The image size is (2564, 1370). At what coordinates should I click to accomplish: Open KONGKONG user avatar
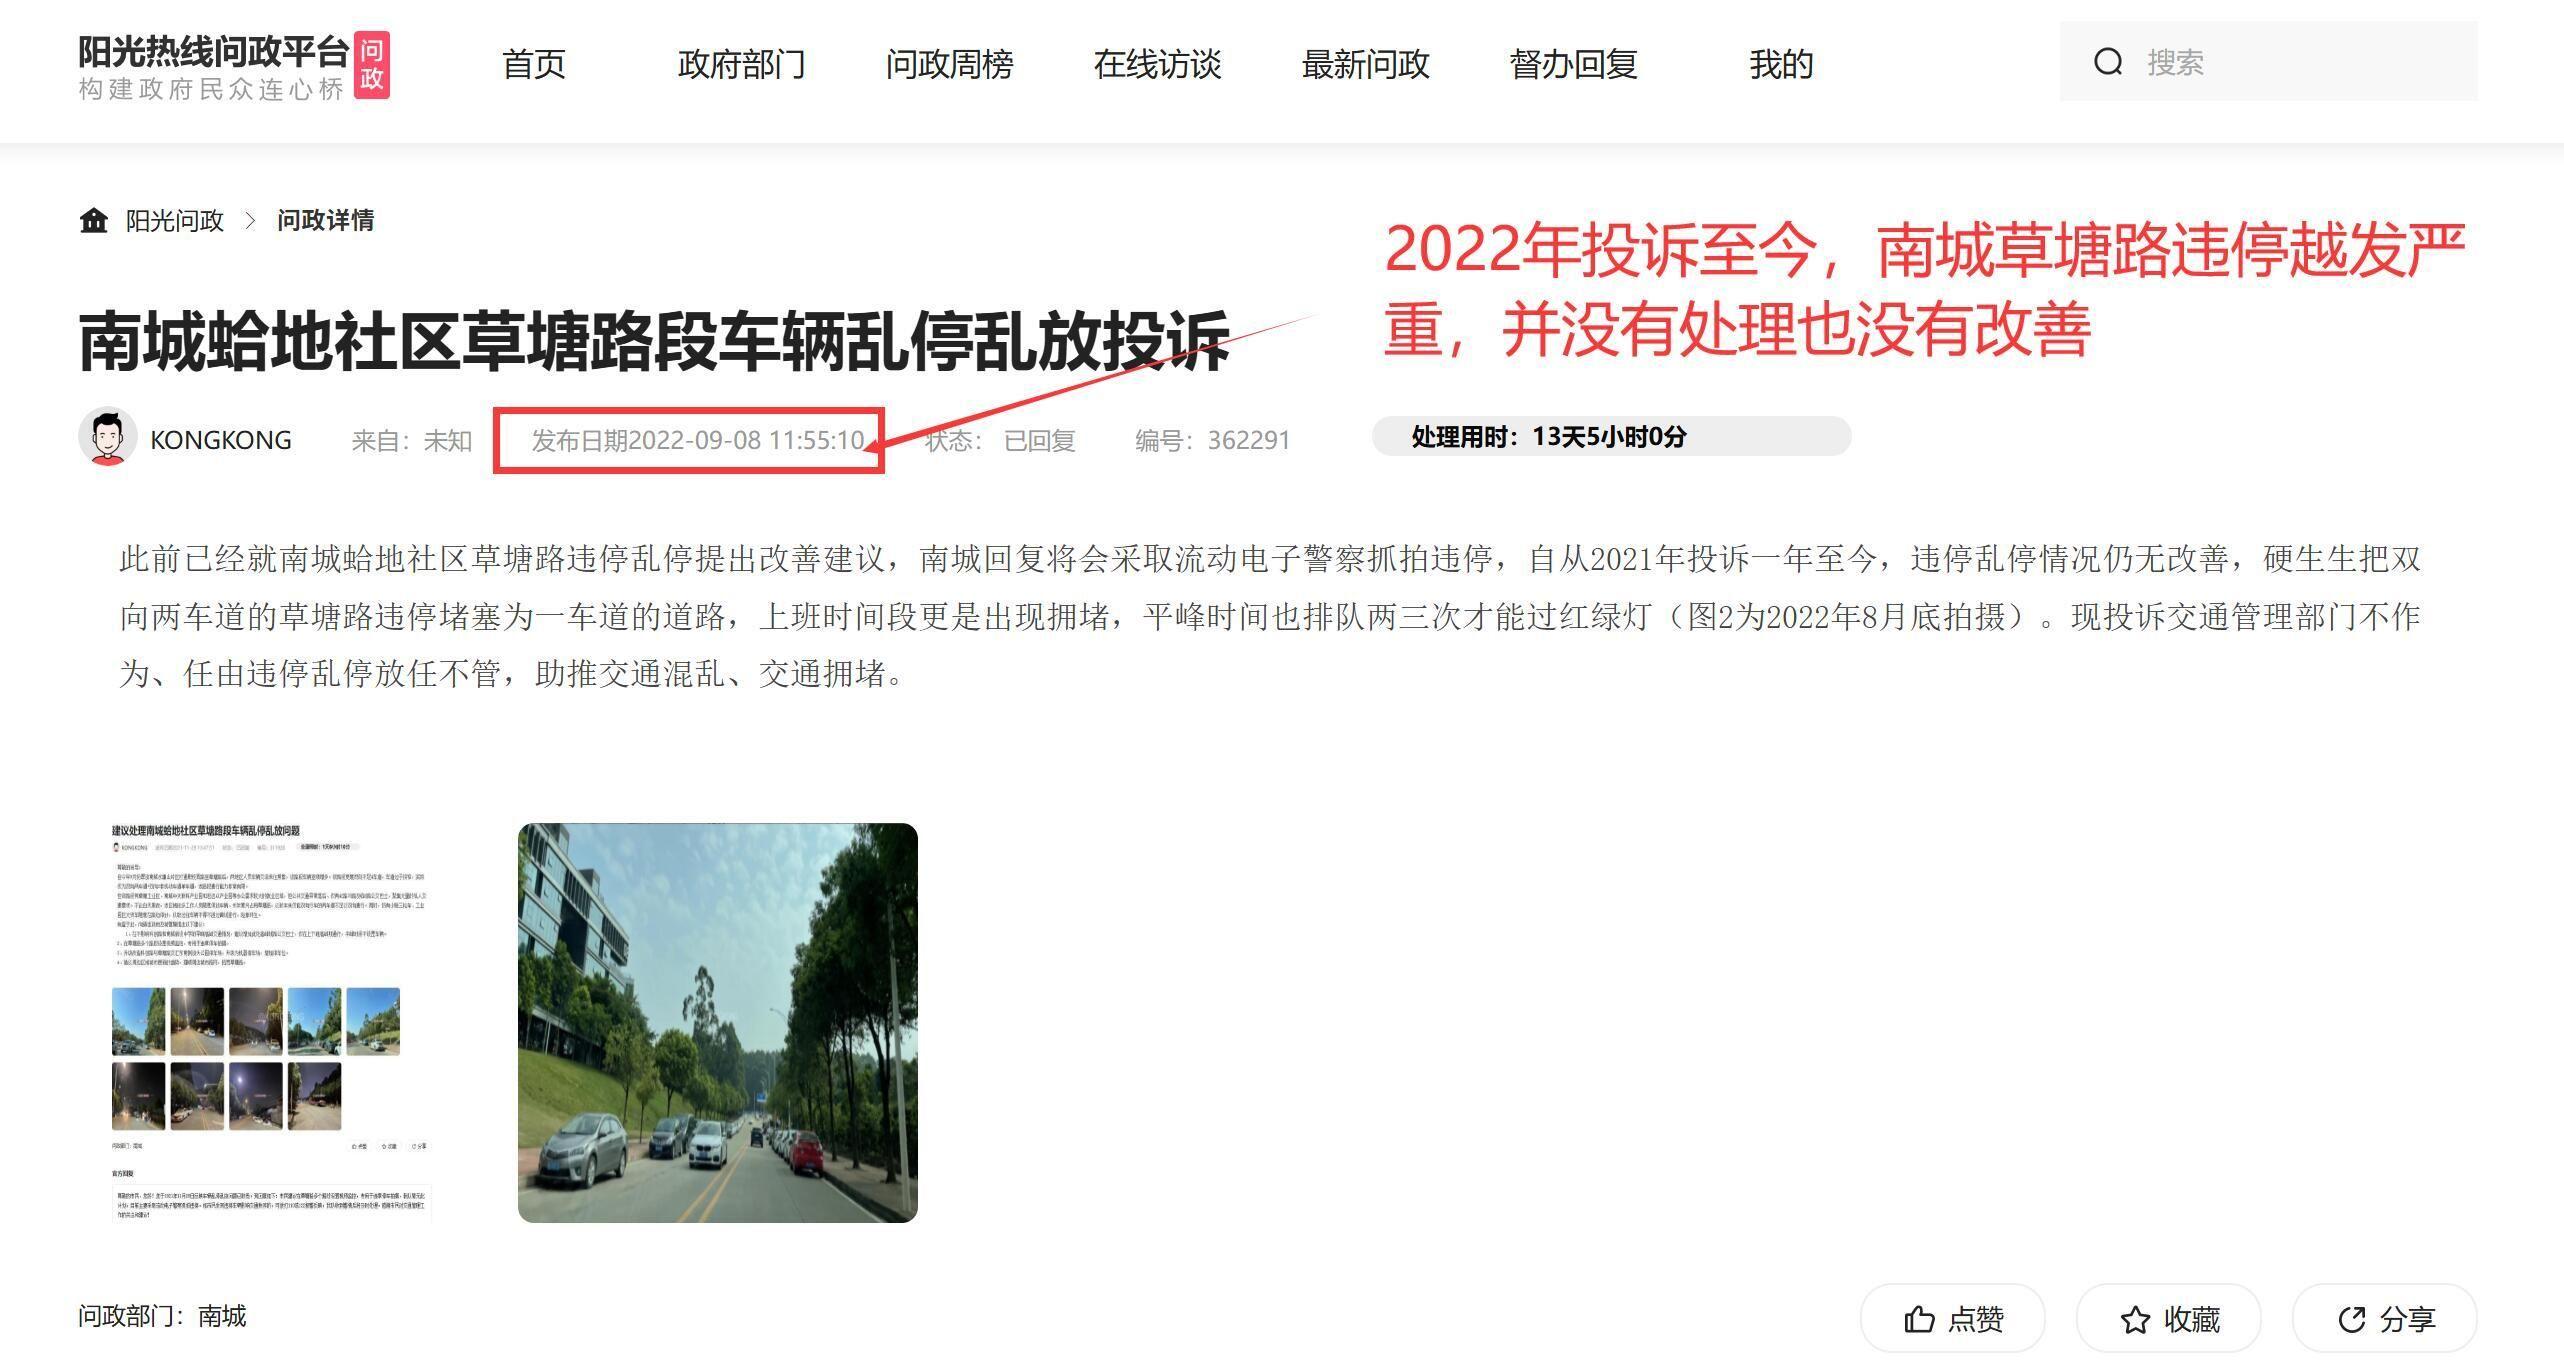pos(108,437)
